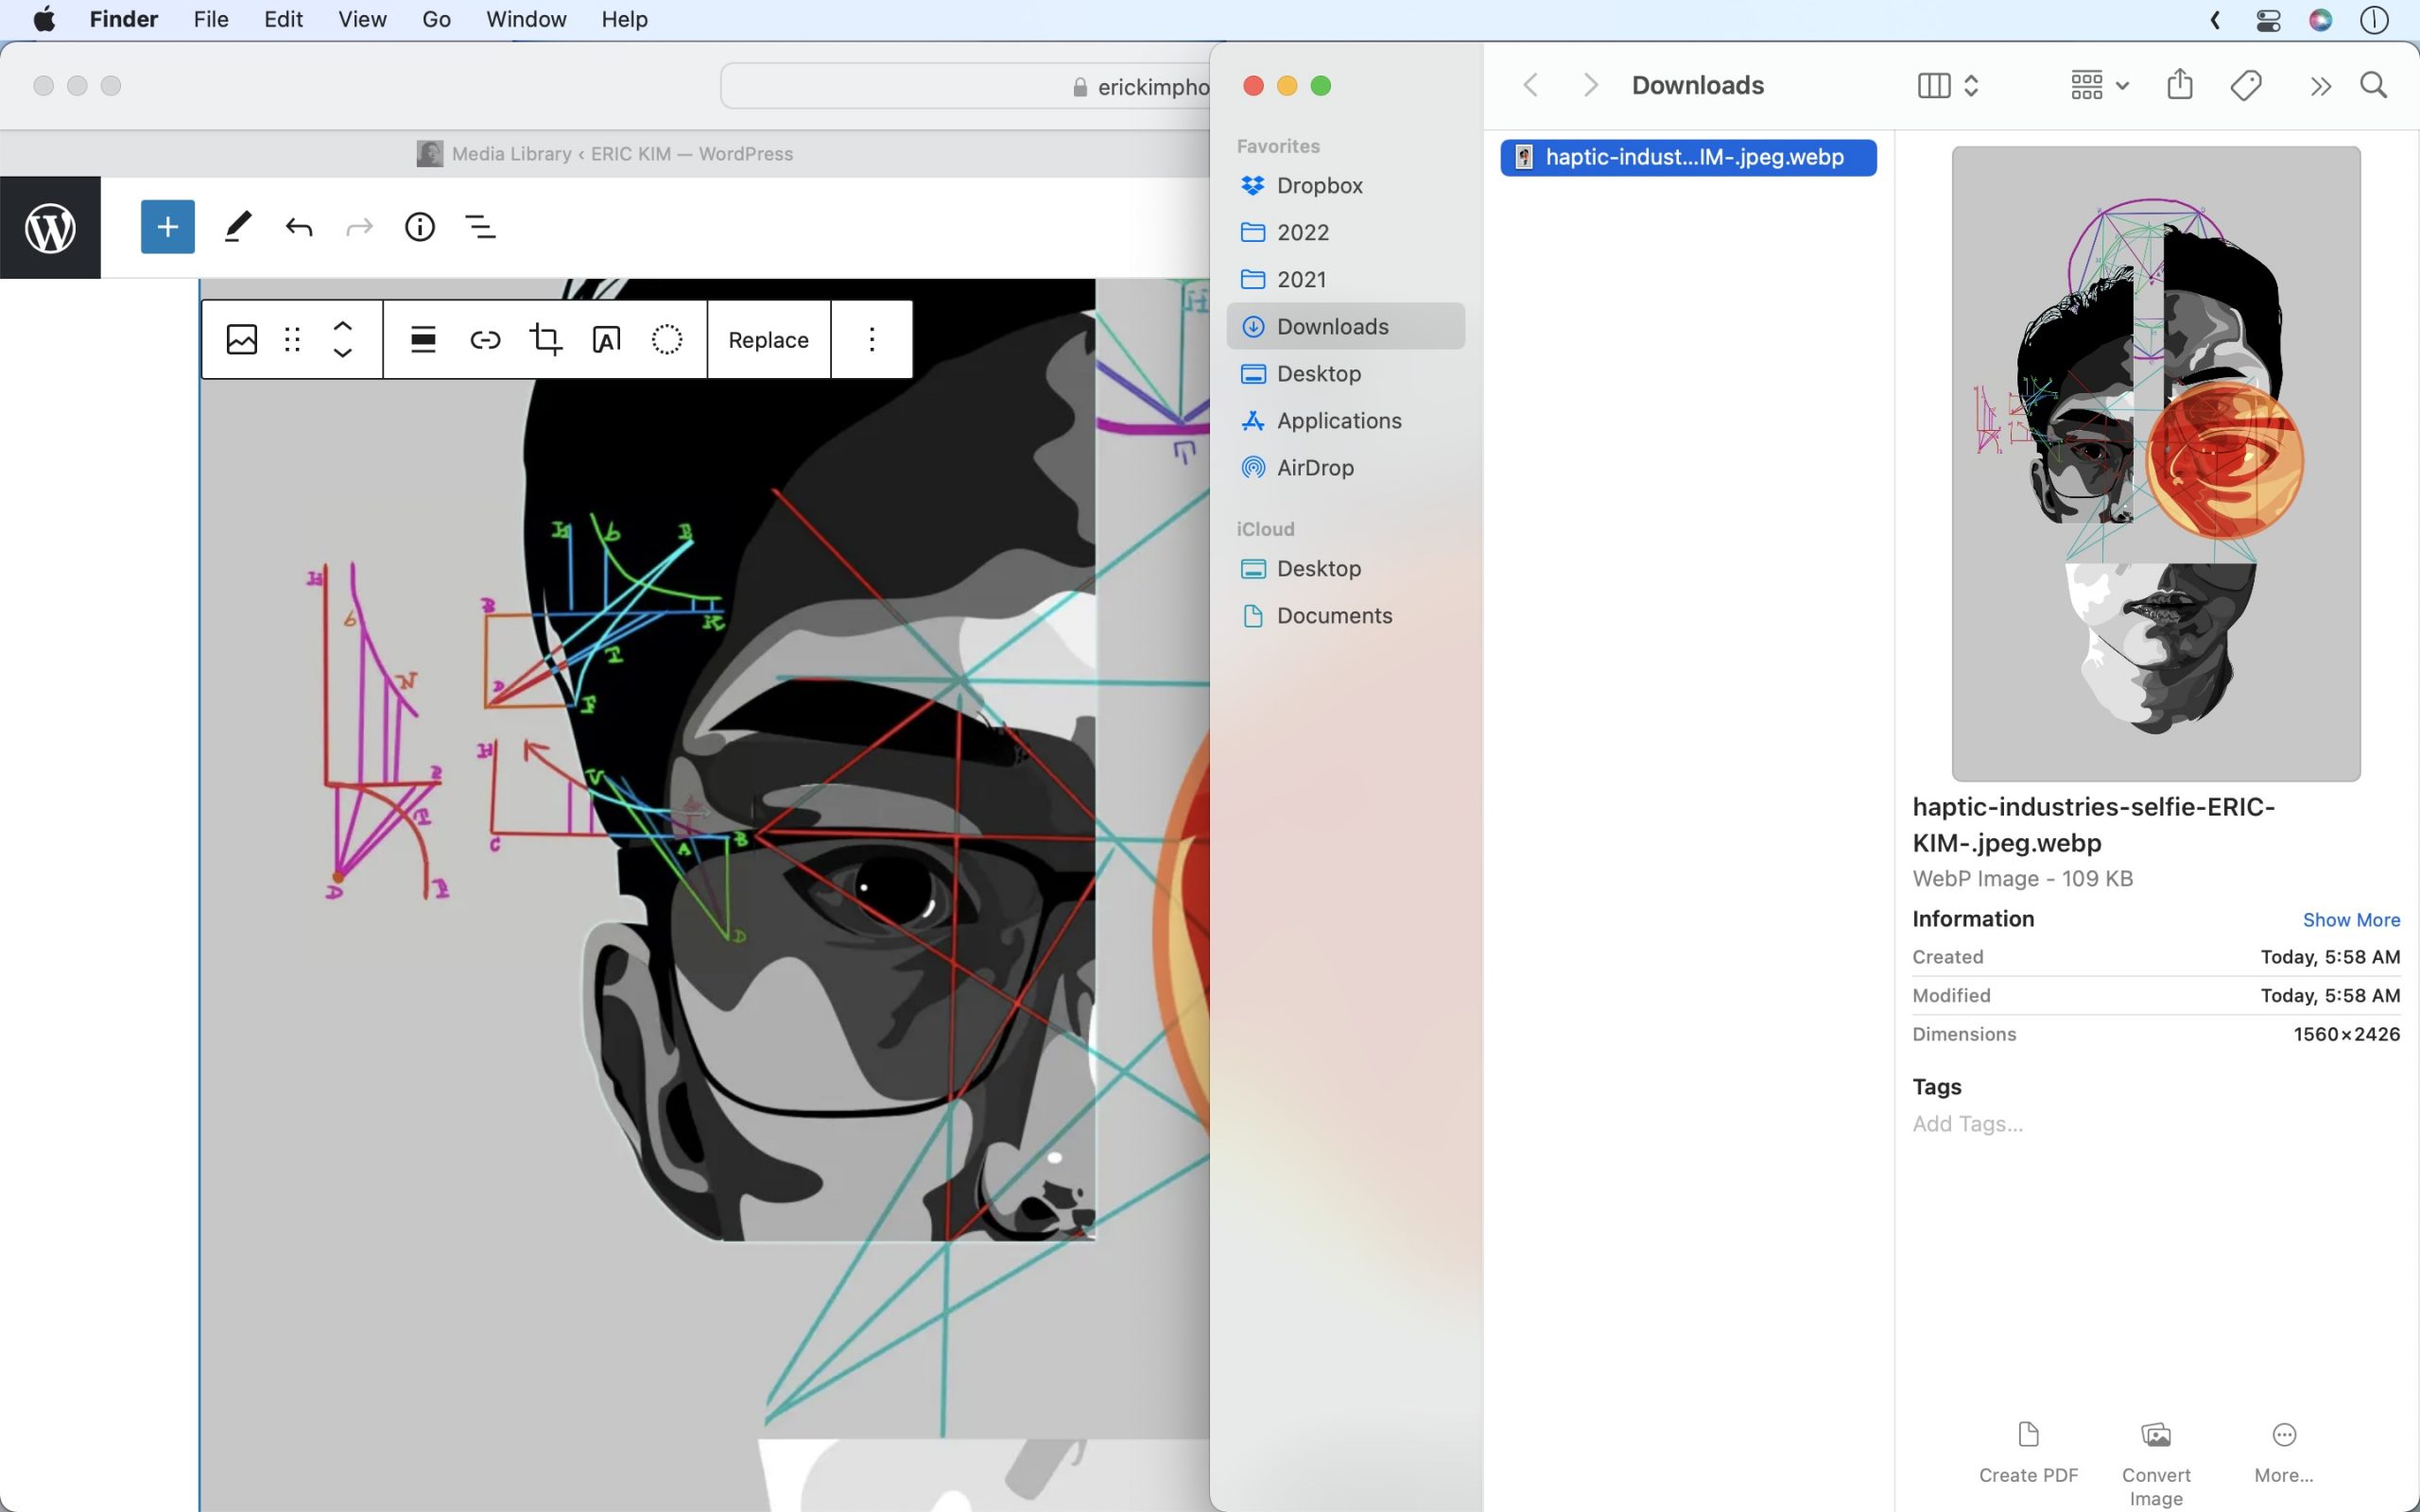Click the undo arrow in editor toolbar
This screenshot has height=1512, width=2420.
pyautogui.click(x=298, y=227)
